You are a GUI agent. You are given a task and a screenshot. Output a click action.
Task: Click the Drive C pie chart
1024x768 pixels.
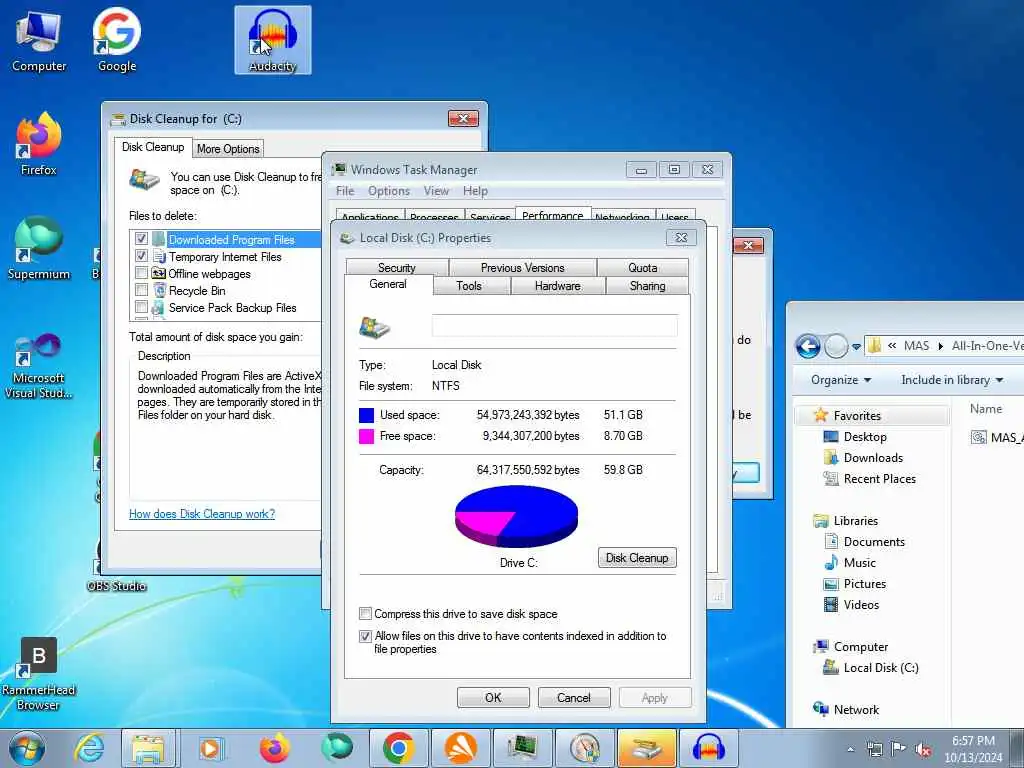(x=516, y=517)
